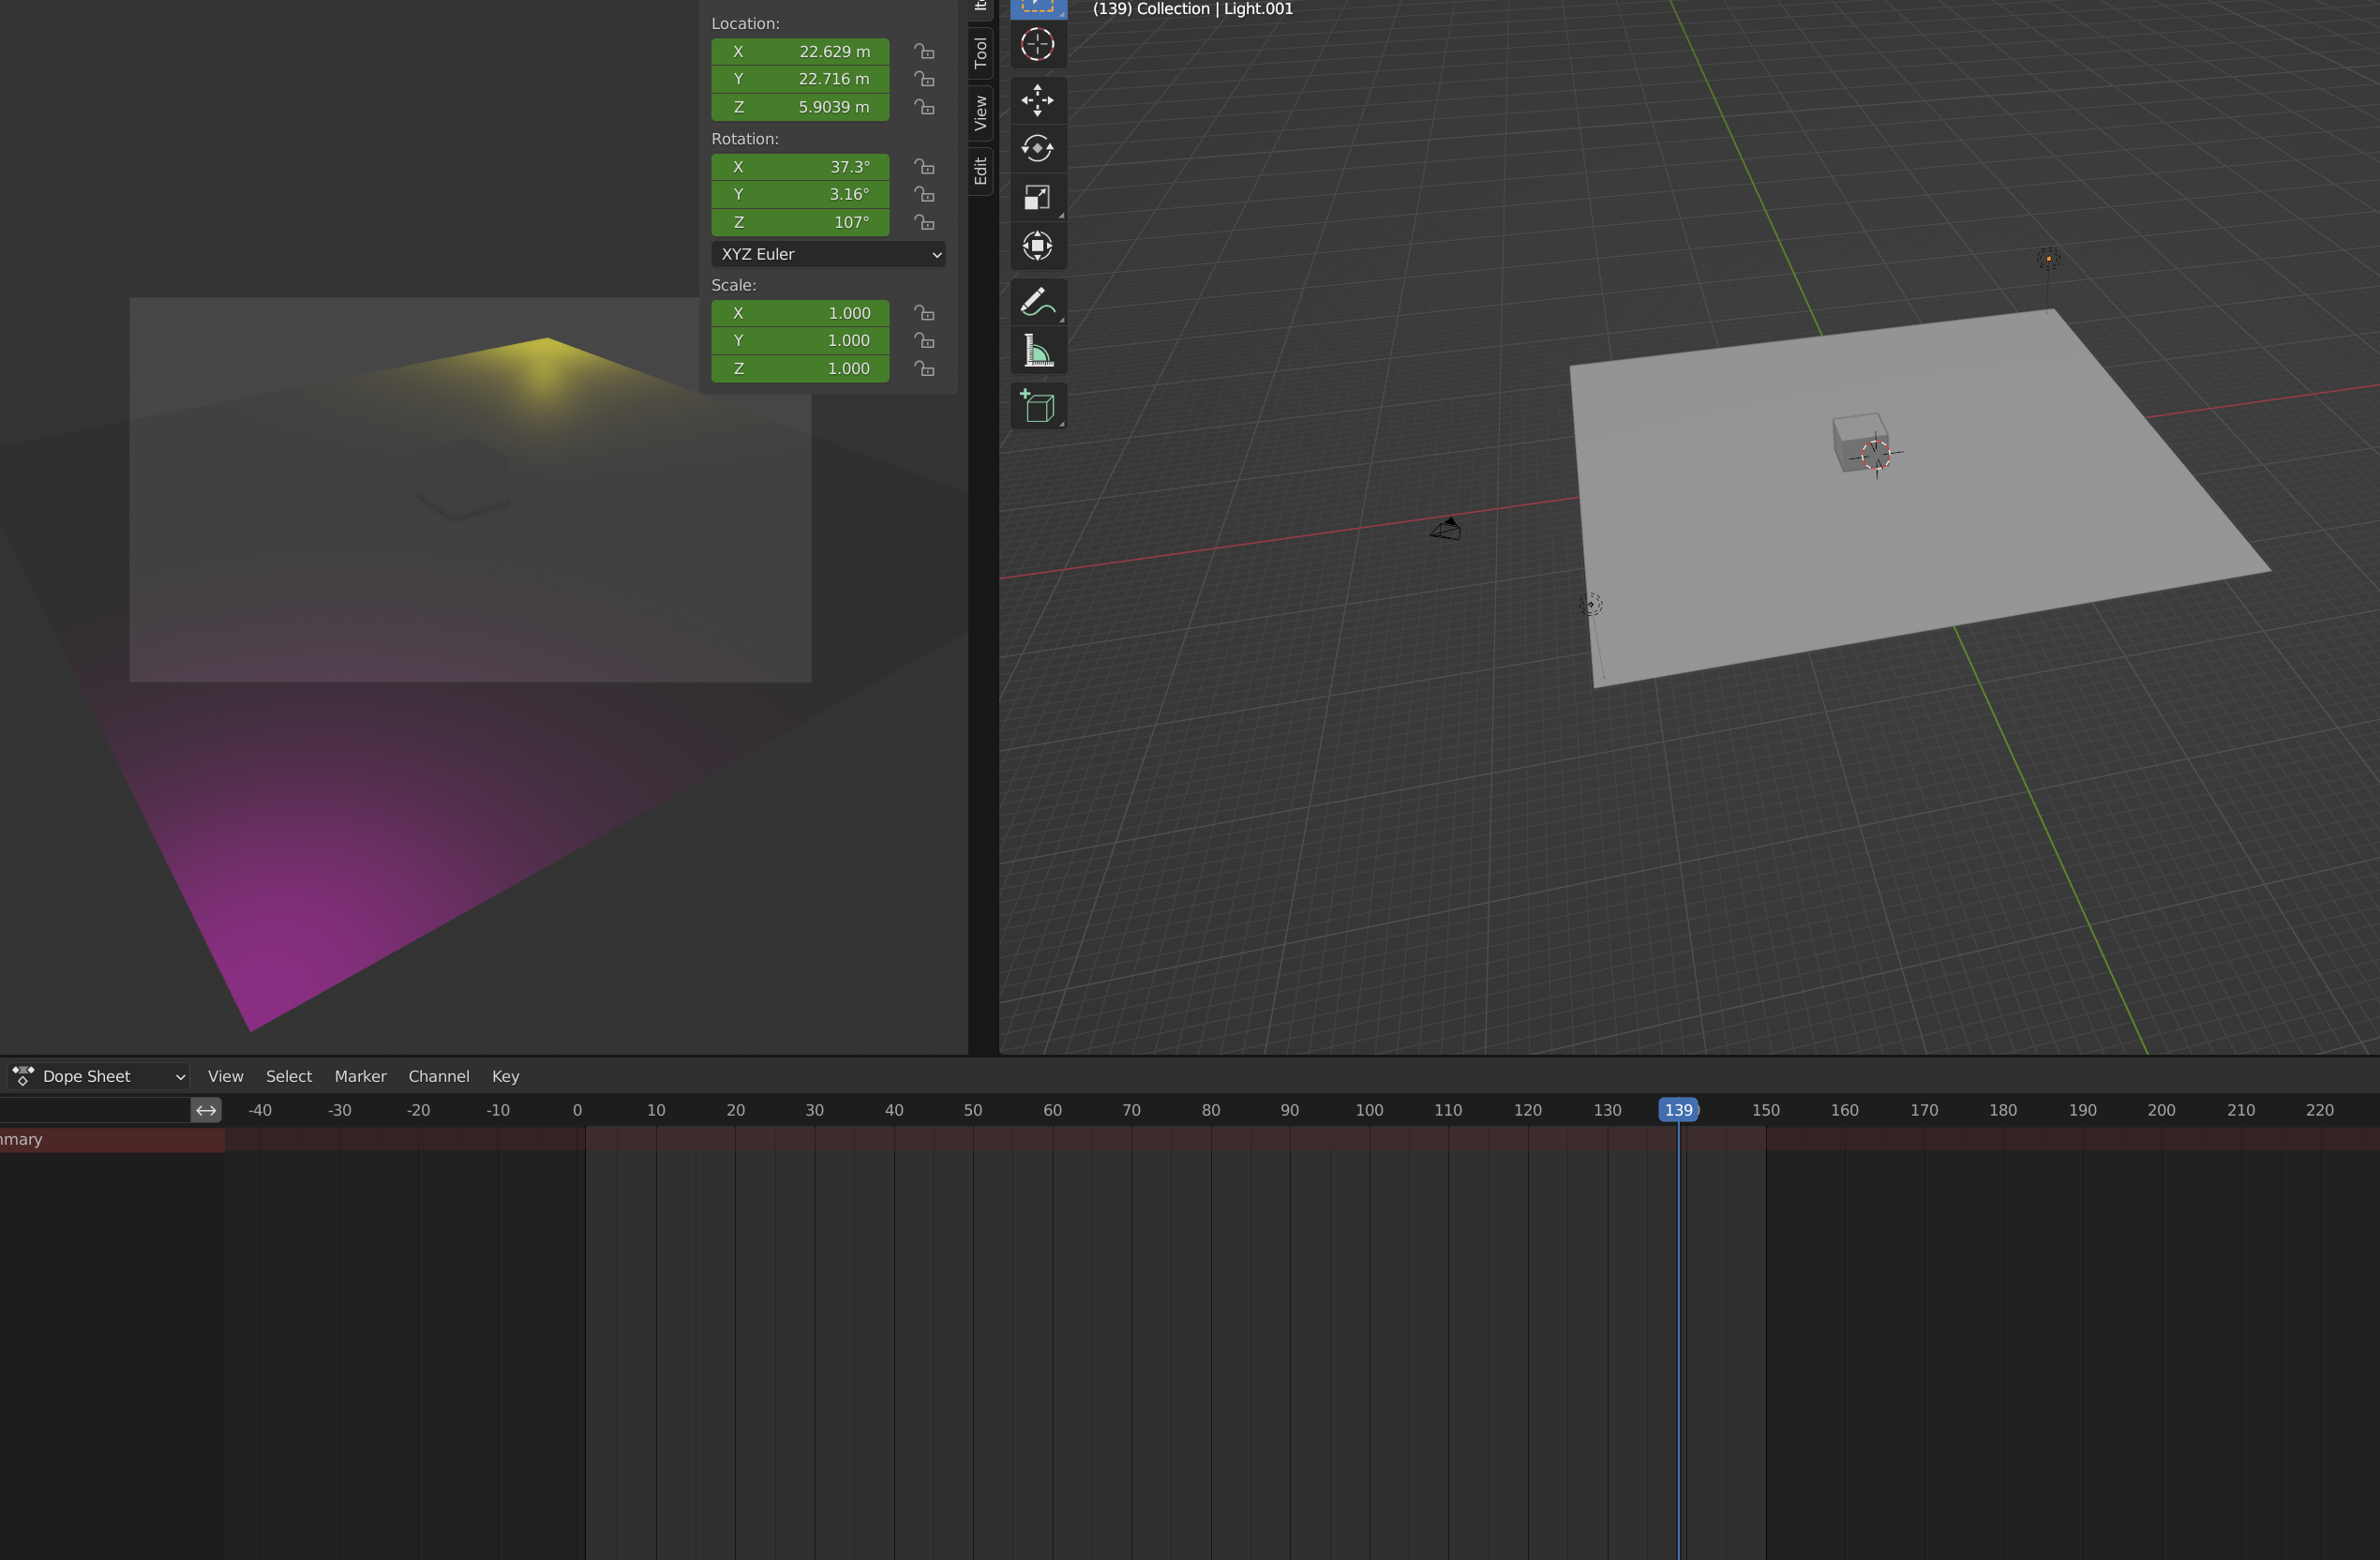Open the Channel menu in Dope Sheet
2380x1560 pixels.
(438, 1076)
